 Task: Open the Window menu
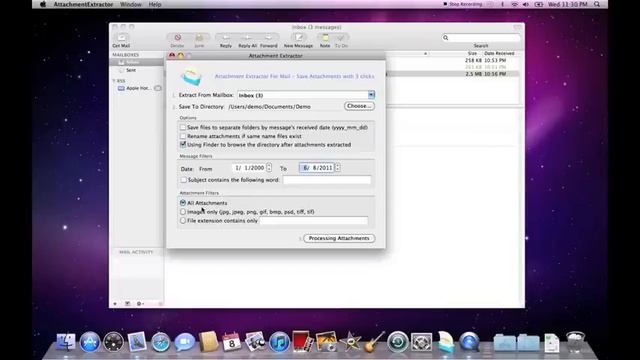(131, 4)
